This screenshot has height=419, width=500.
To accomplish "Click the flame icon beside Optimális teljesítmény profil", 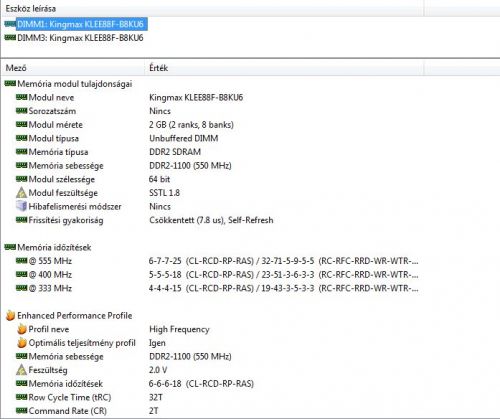I will click(x=22, y=343).
